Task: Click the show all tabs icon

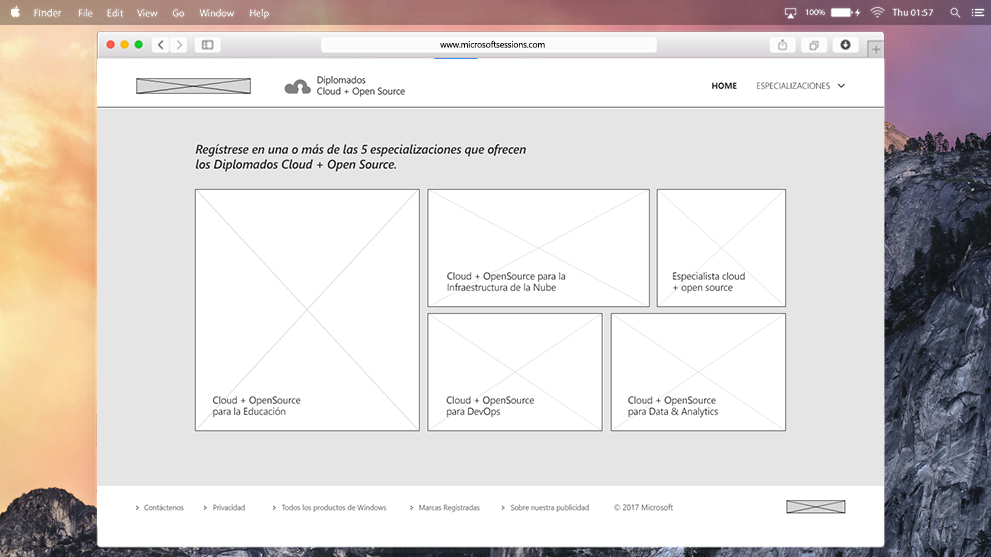Action: tap(814, 45)
